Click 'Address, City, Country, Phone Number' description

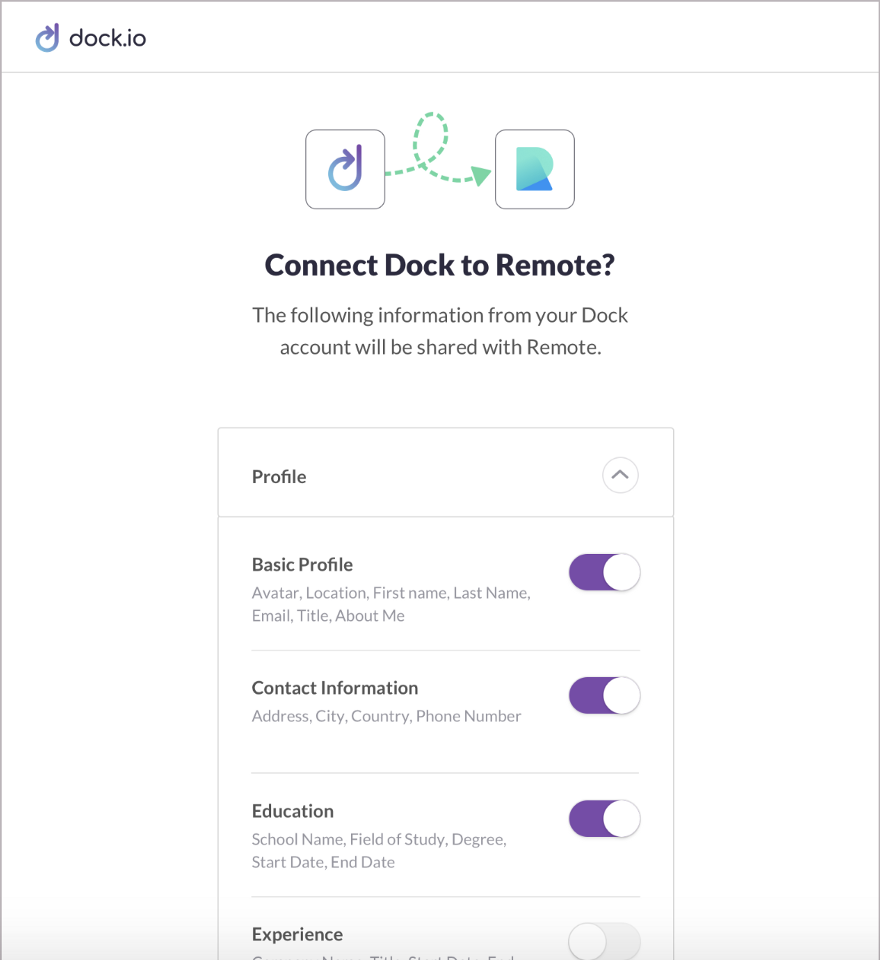[386, 716]
